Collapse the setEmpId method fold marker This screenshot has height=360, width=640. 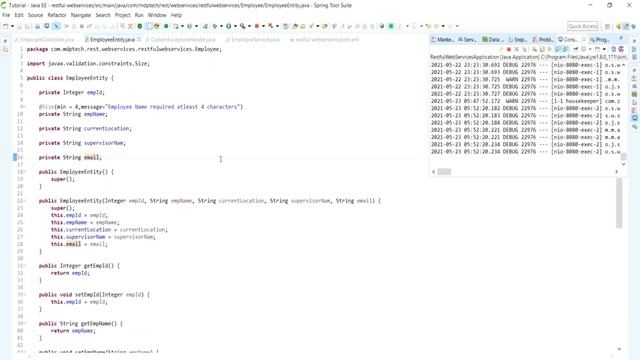[24, 295]
